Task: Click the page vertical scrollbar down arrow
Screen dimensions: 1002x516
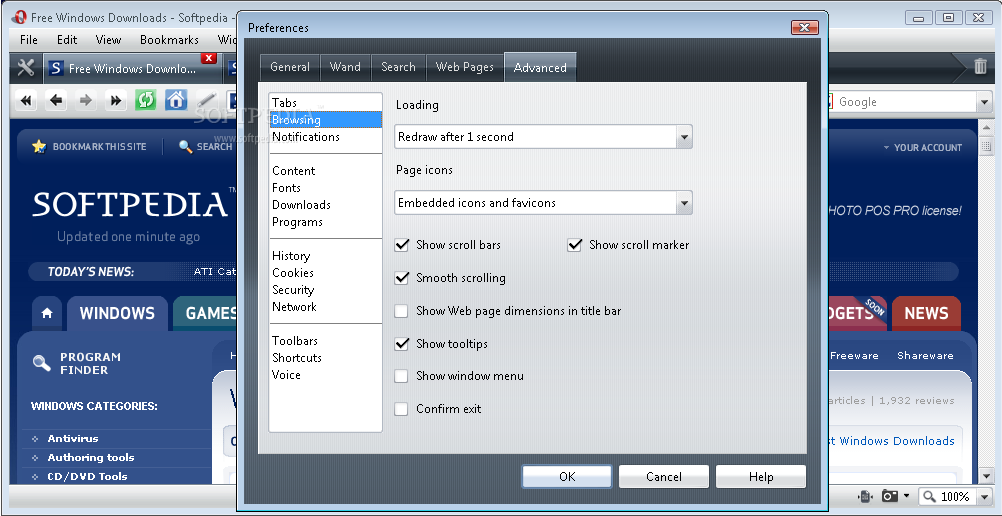Action: coord(985,476)
